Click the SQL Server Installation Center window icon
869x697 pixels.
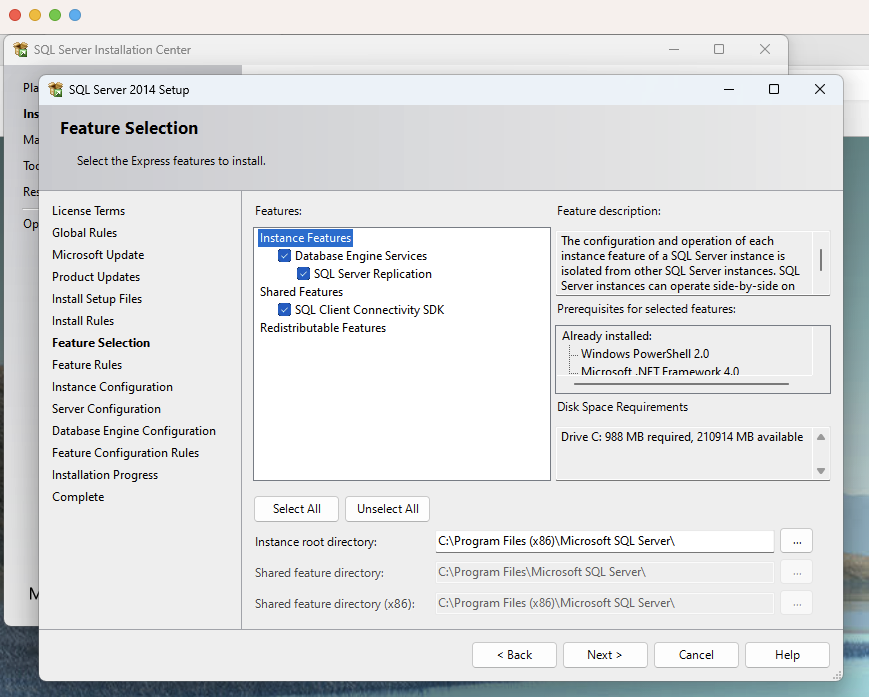pos(21,49)
